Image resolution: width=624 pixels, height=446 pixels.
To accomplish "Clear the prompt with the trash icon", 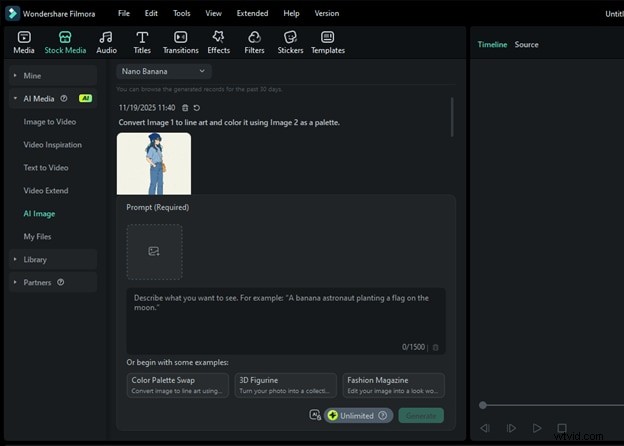I will pos(435,347).
